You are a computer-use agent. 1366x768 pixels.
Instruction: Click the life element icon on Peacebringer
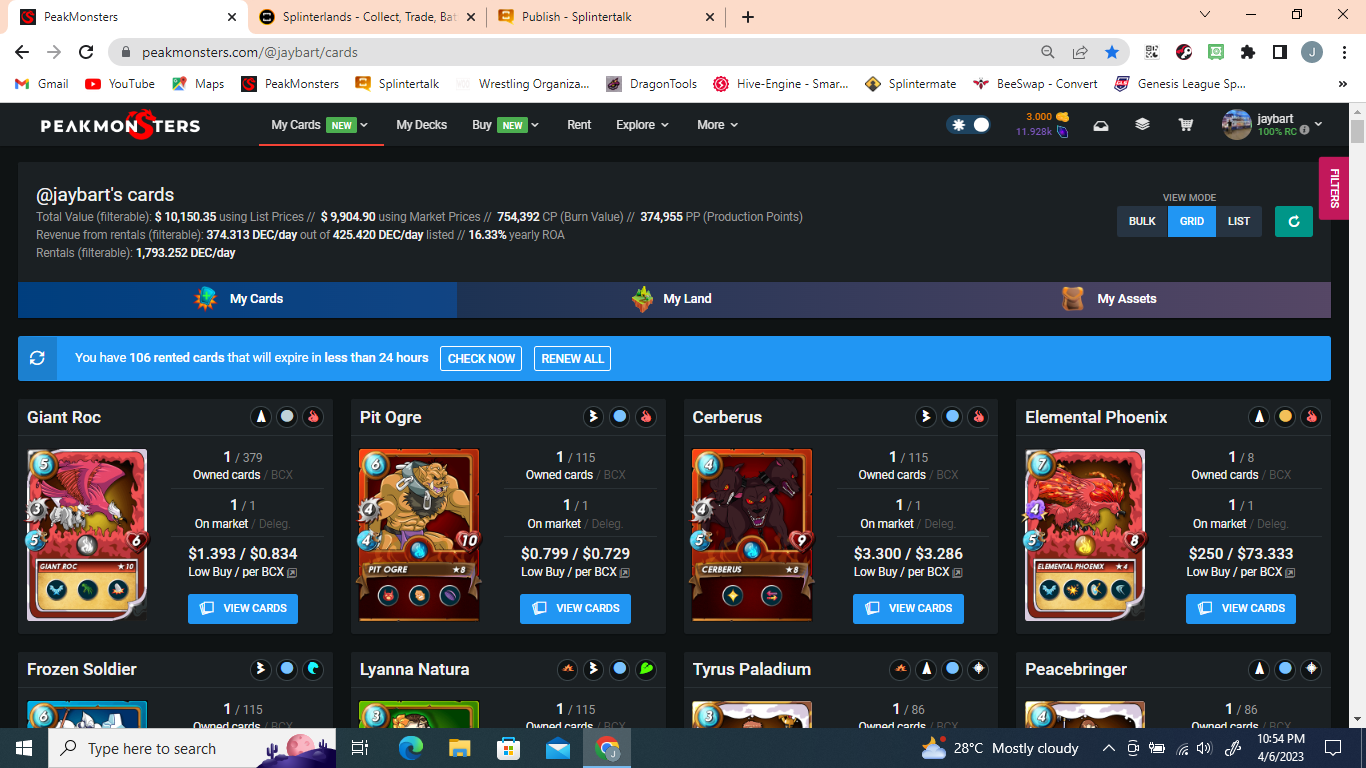(1311, 669)
